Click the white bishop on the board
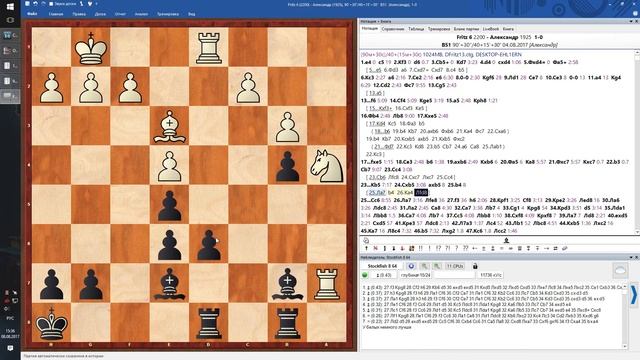Viewport: 640px width, 360px height. click(x=169, y=127)
